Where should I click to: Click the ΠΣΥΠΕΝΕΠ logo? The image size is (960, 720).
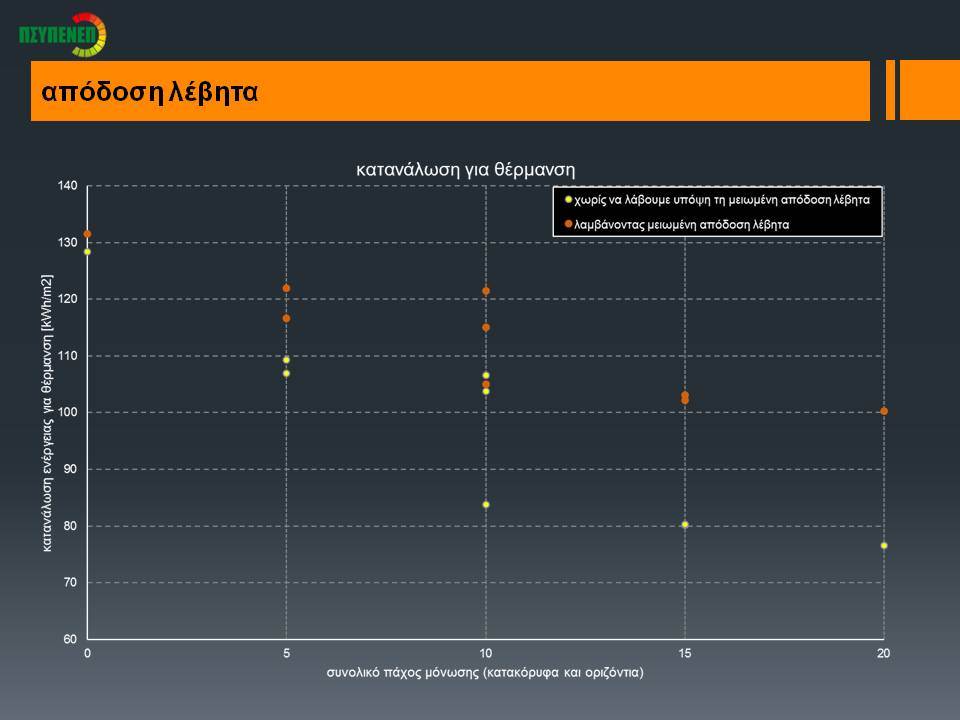click(x=62, y=35)
